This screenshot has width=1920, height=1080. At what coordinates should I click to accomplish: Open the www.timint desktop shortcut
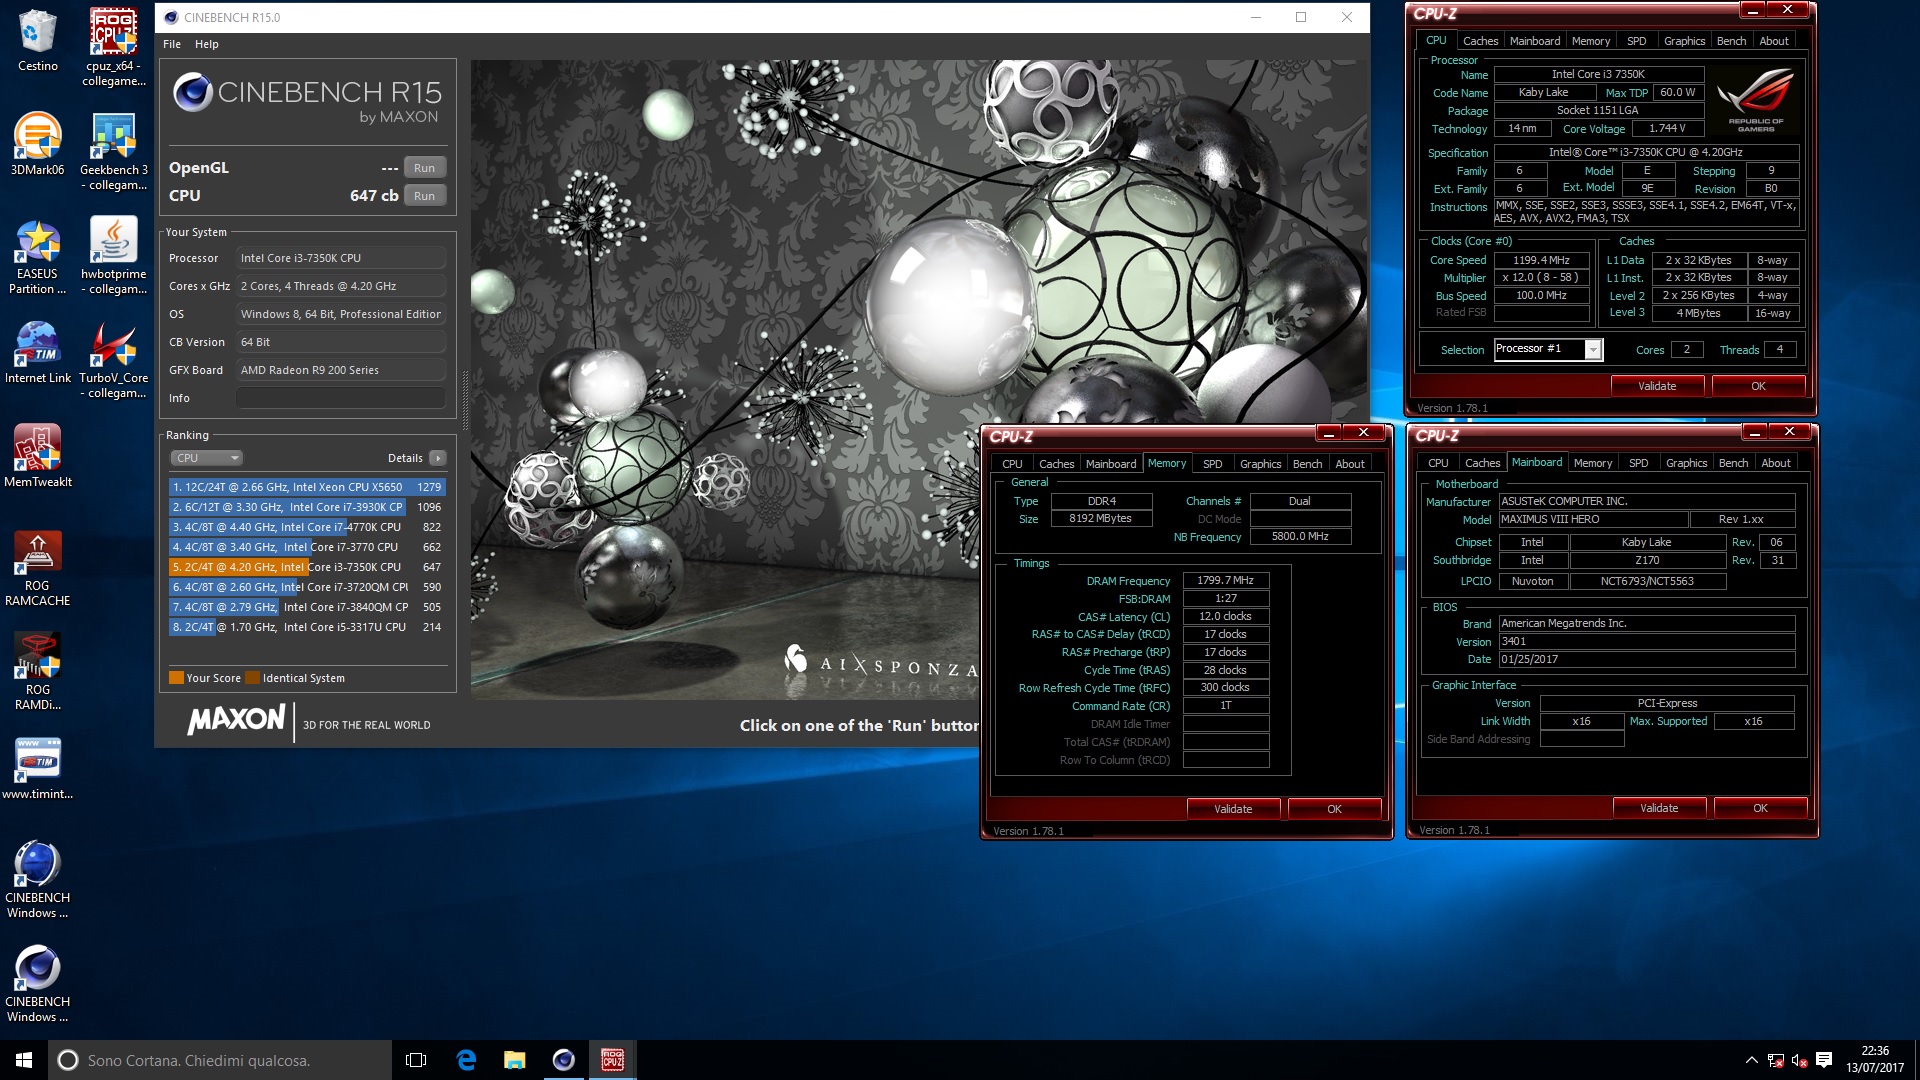tap(37, 768)
